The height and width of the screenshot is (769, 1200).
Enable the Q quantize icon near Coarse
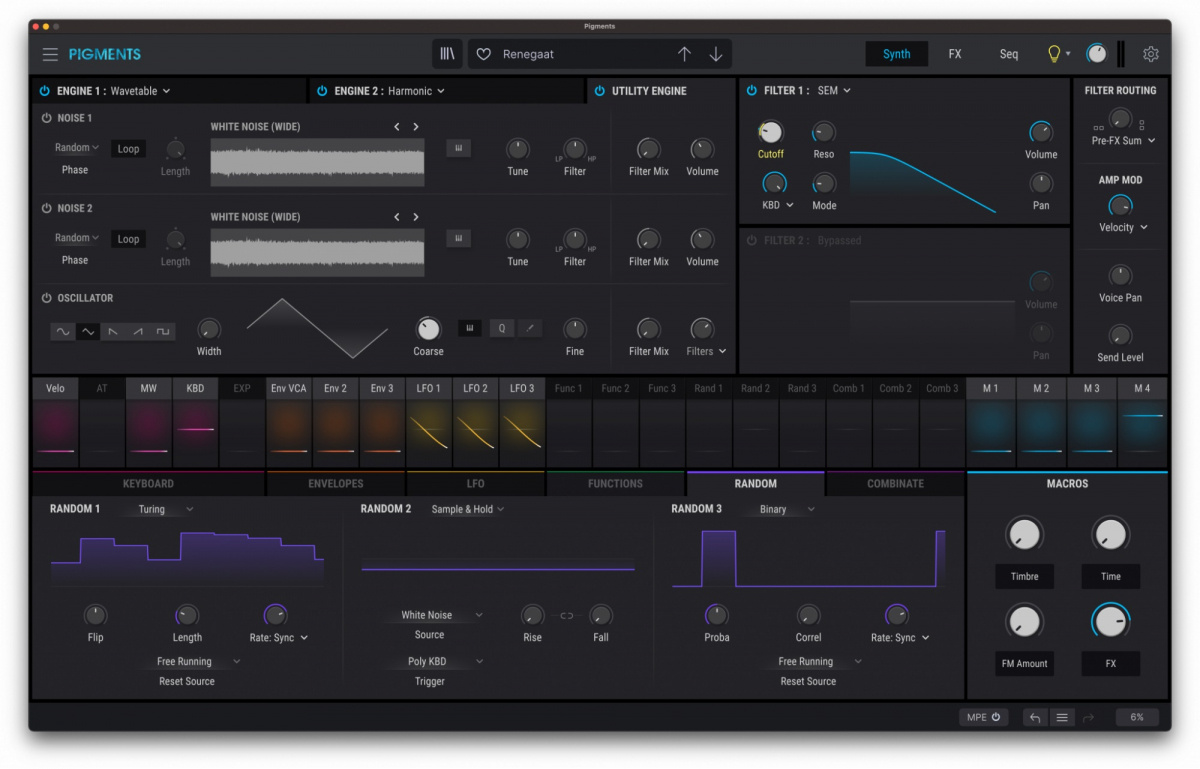coord(501,328)
